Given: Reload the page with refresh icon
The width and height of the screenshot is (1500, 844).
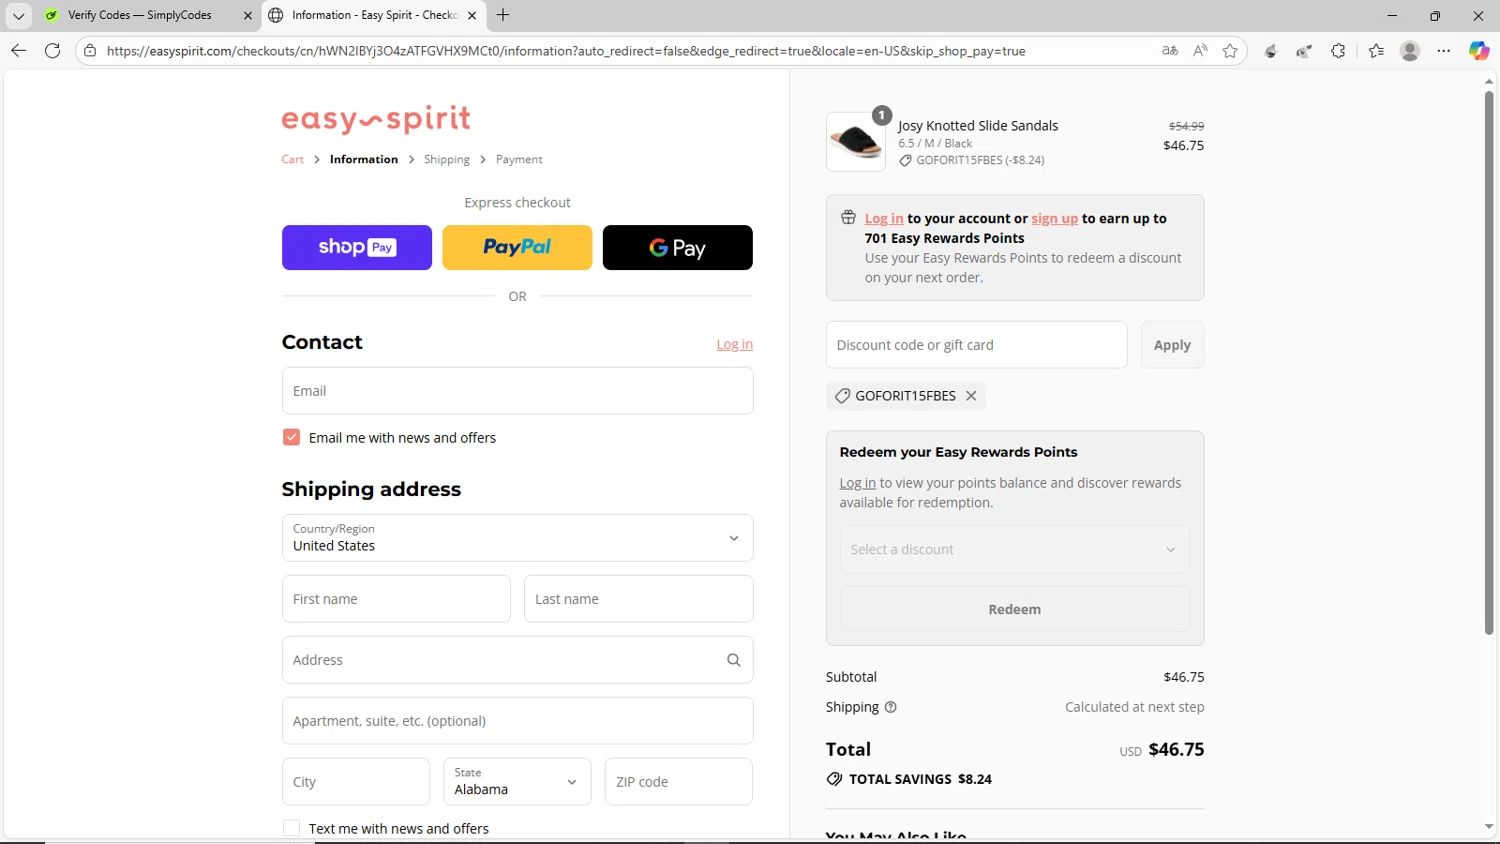Looking at the screenshot, I should (52, 50).
